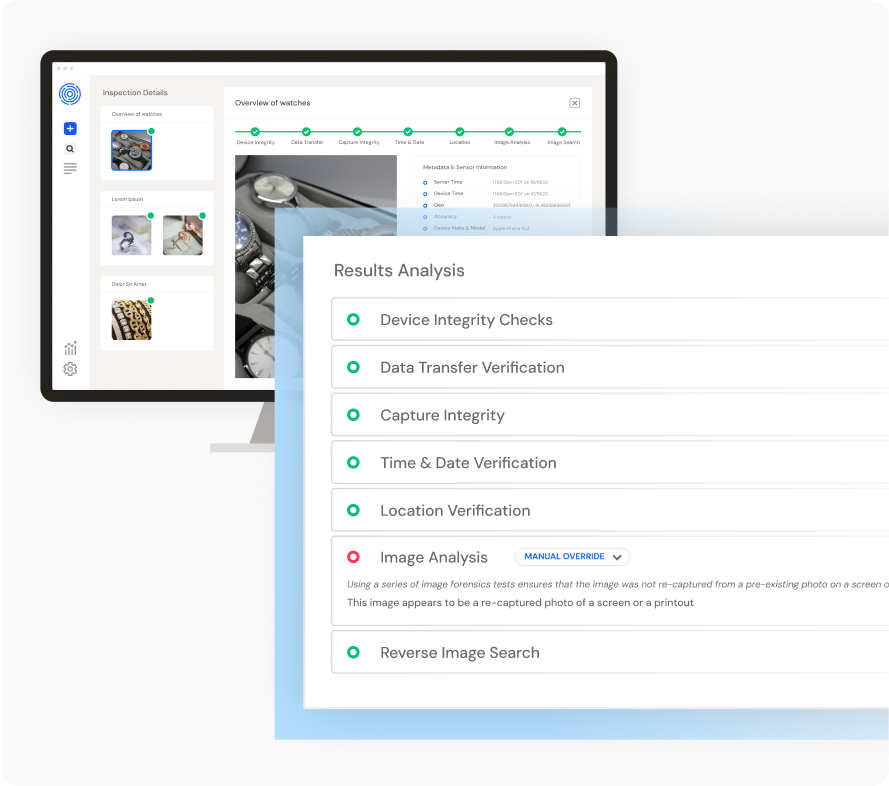Click the green status circle for Time & Date Verification

[x=353, y=462]
